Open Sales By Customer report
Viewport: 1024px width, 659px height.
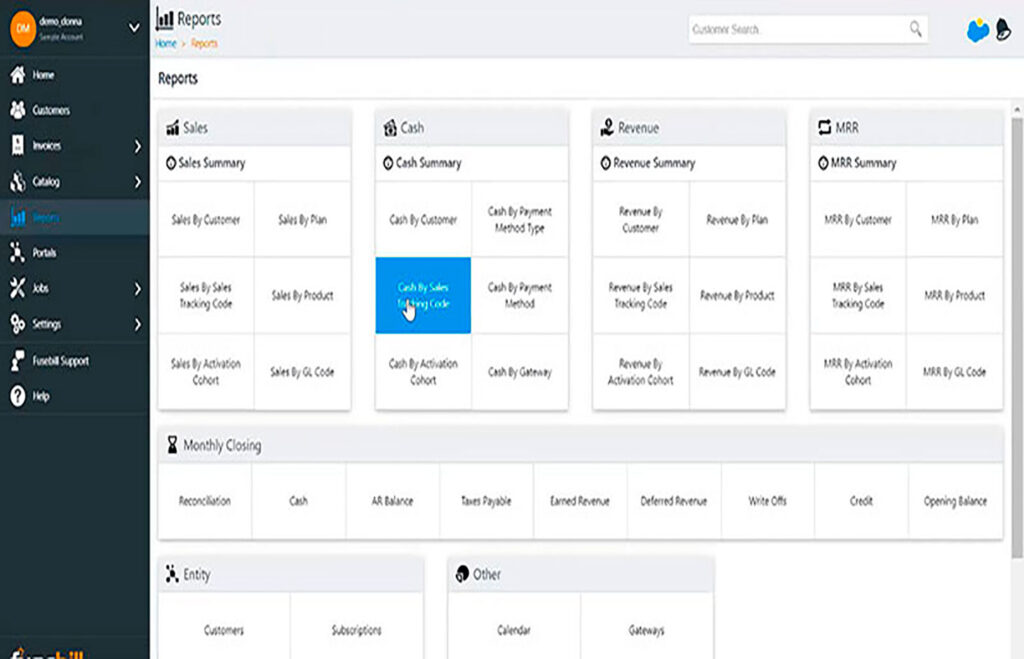(206, 219)
